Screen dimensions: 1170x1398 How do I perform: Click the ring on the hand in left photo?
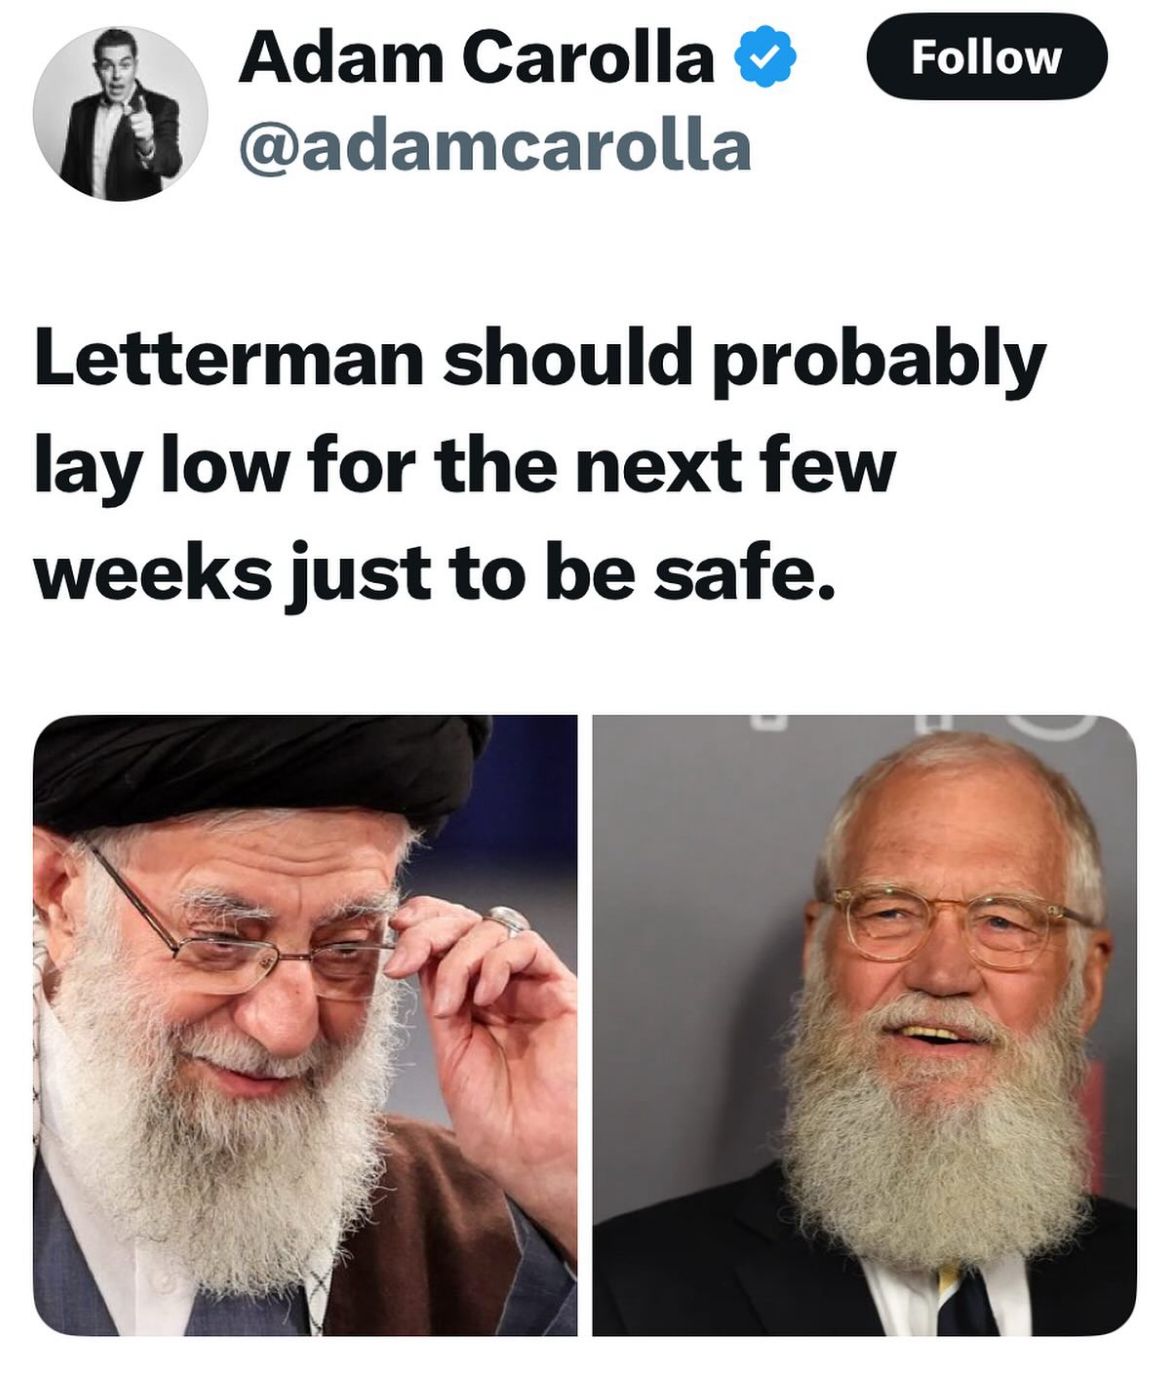tap(508, 921)
